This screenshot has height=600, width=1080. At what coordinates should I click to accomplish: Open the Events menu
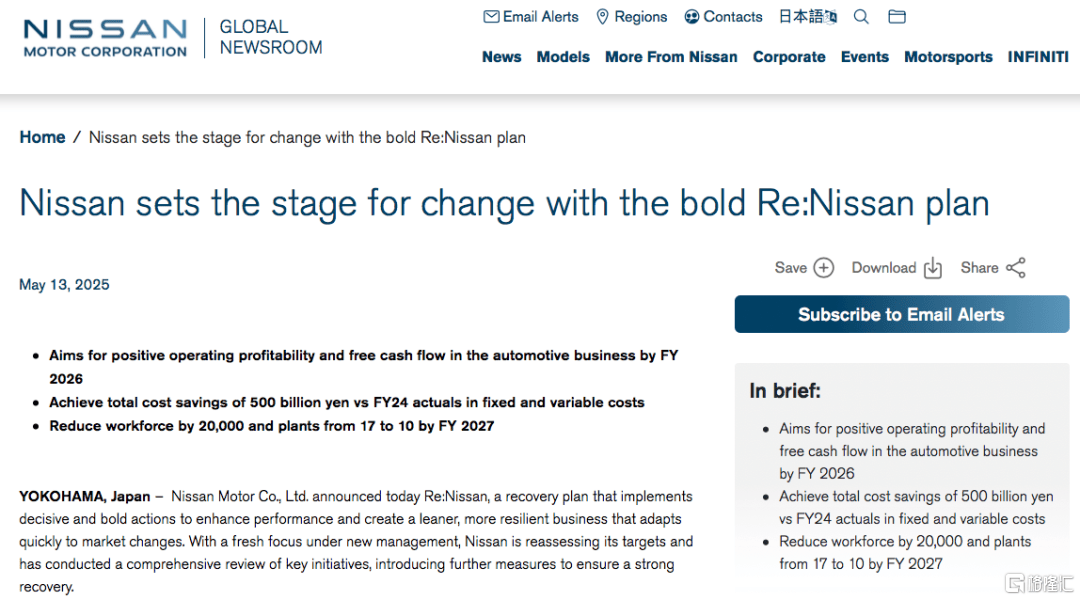pyautogui.click(x=864, y=57)
